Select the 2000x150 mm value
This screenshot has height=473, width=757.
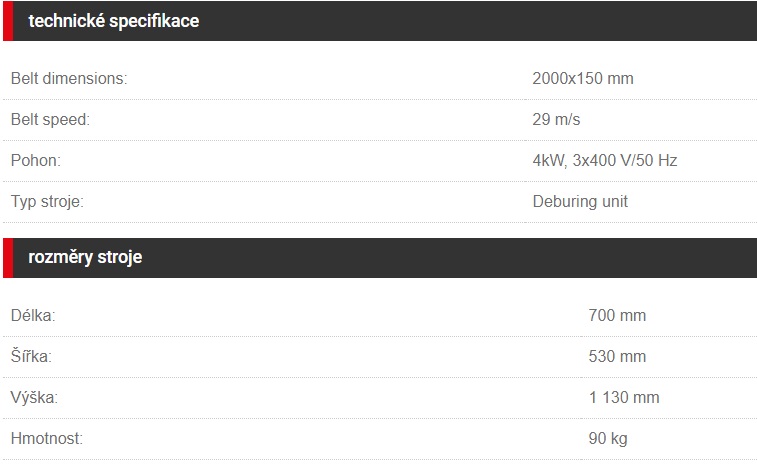[x=583, y=78]
